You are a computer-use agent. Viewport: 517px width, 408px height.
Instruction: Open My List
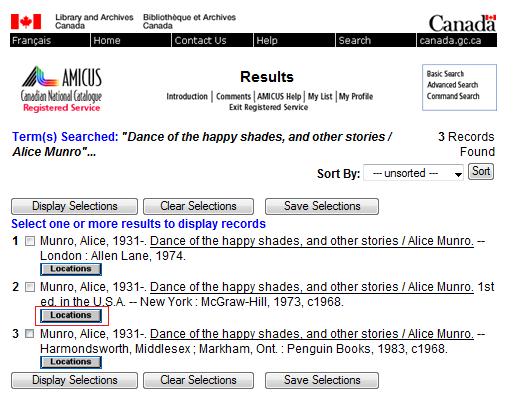click(320, 96)
